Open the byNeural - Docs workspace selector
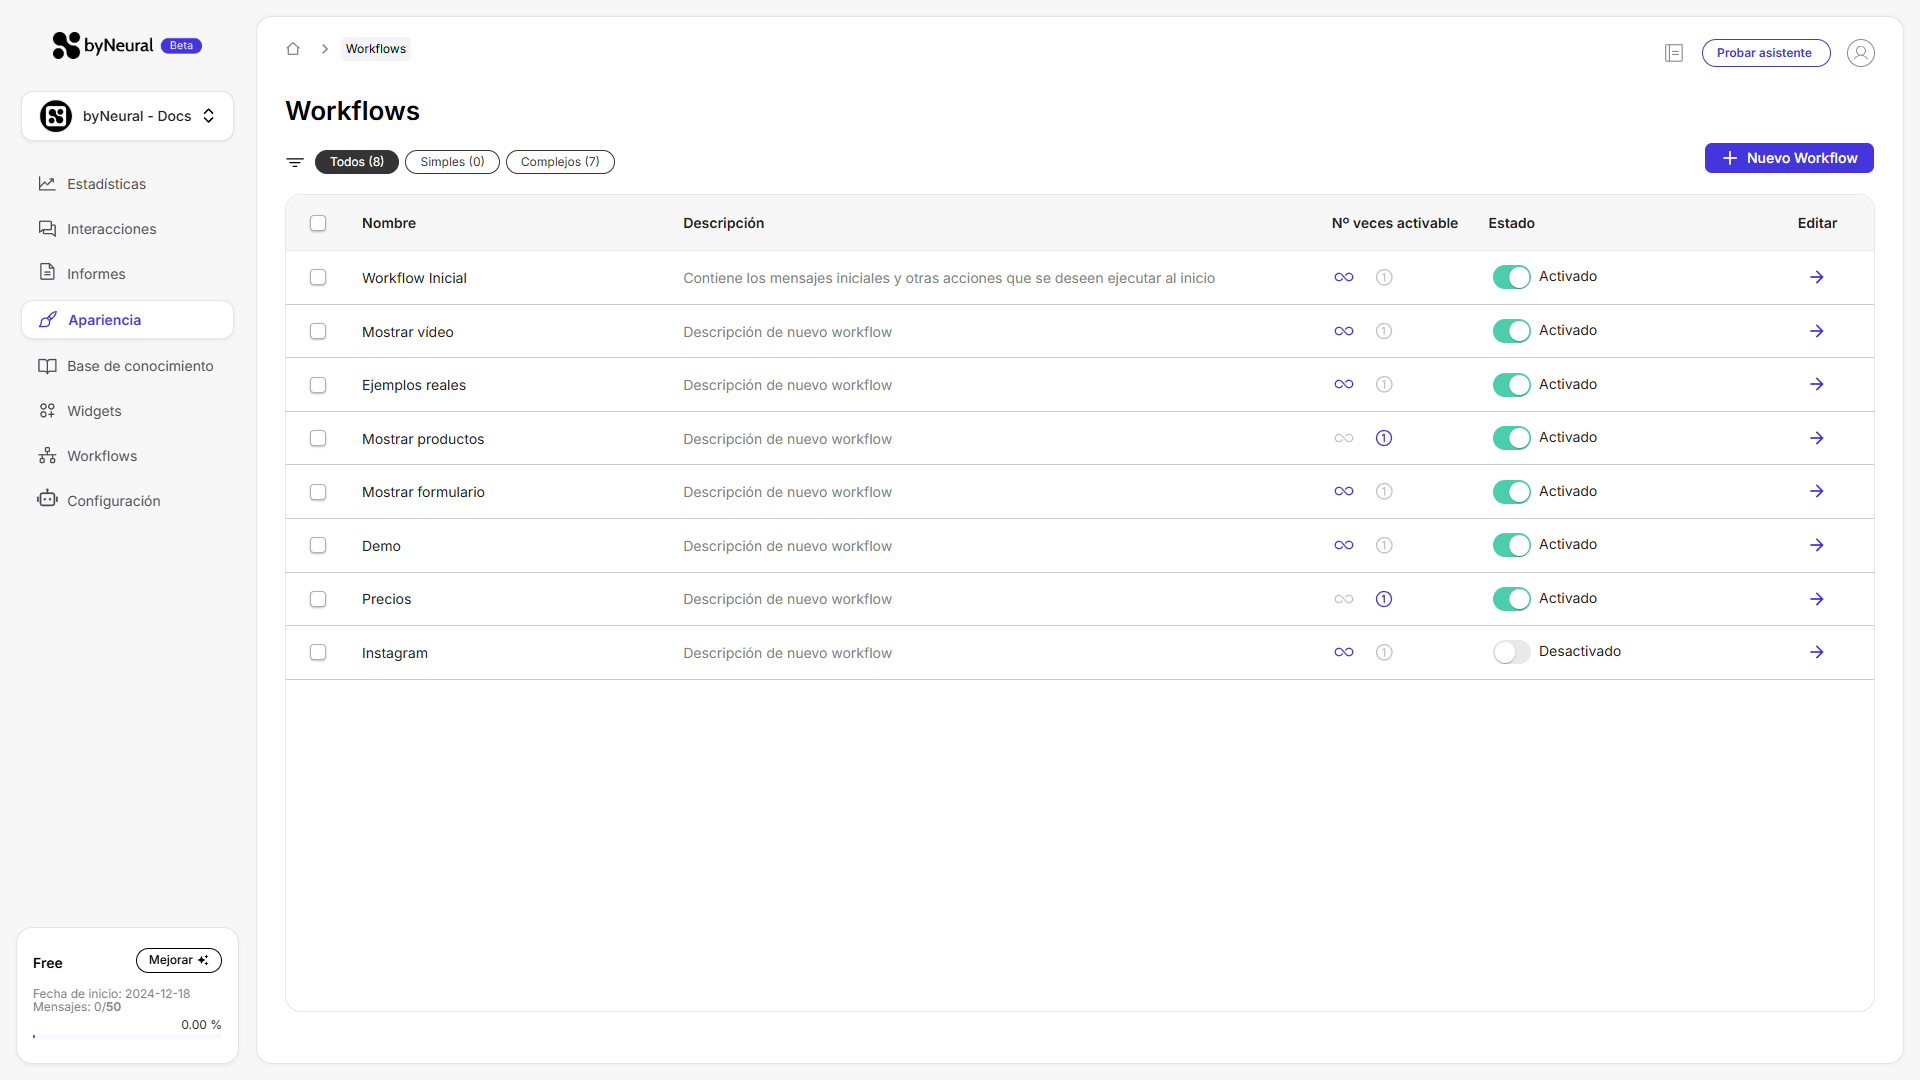Image resolution: width=1920 pixels, height=1080 pixels. coord(127,116)
